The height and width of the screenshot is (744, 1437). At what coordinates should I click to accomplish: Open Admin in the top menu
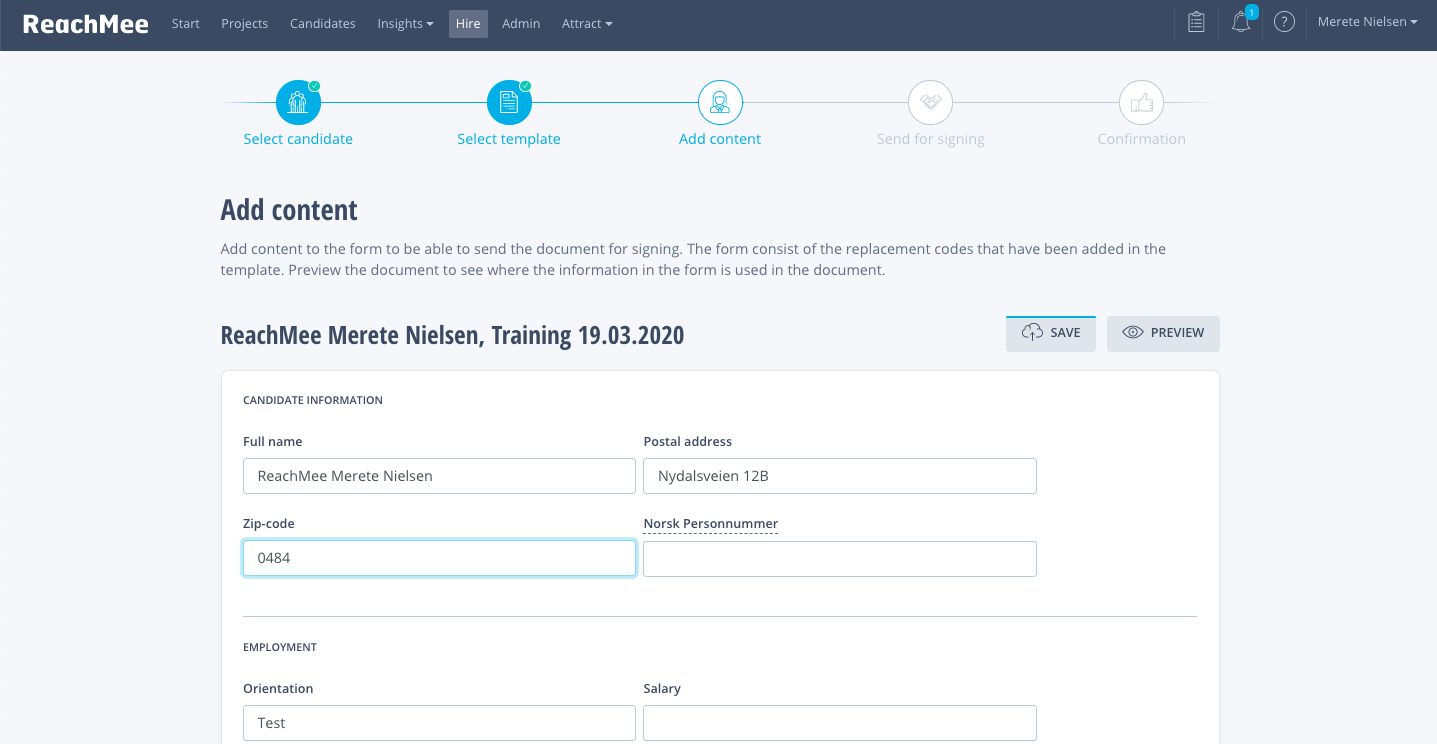(x=521, y=24)
